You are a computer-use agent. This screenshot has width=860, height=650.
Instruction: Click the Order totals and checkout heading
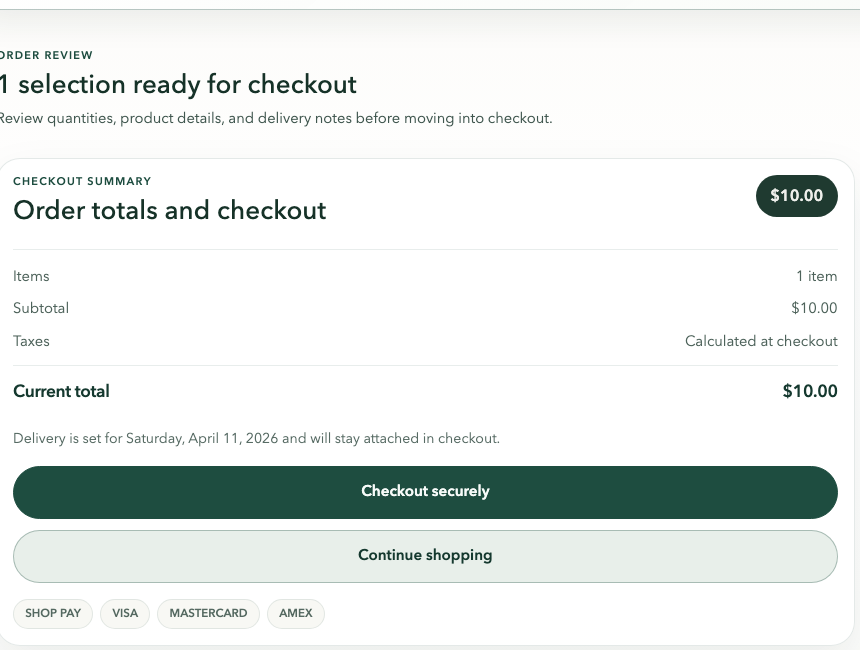(169, 210)
